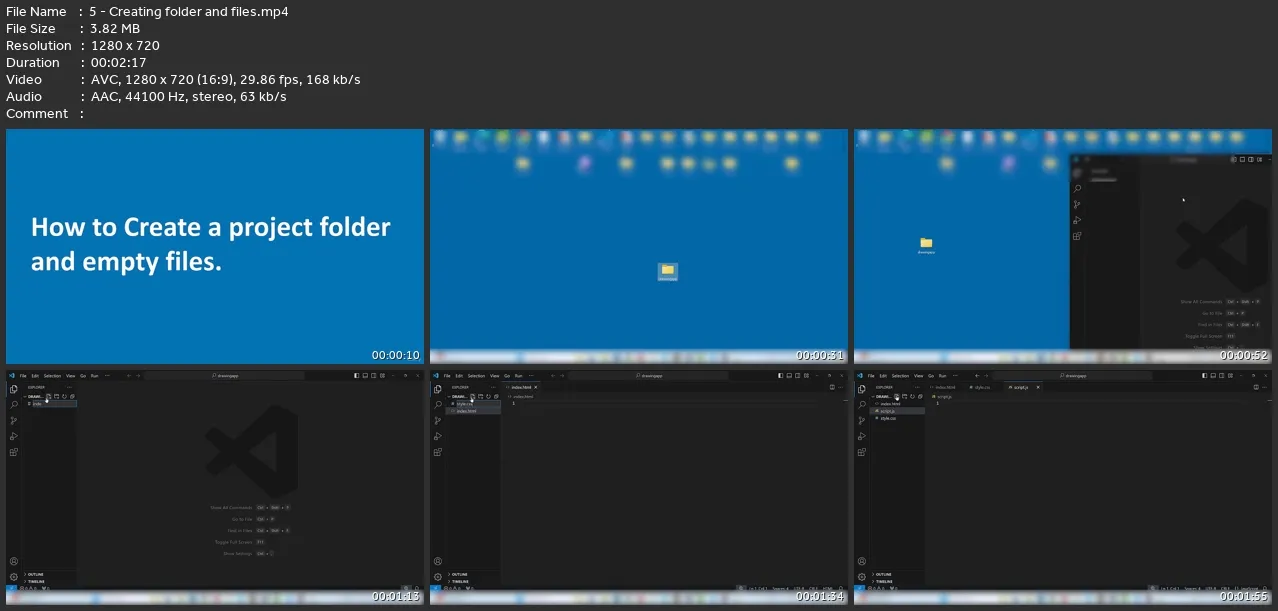This screenshot has width=1278, height=611.
Task: Collapse project folder header in 00:01:34 frame
Action: click(x=459, y=396)
